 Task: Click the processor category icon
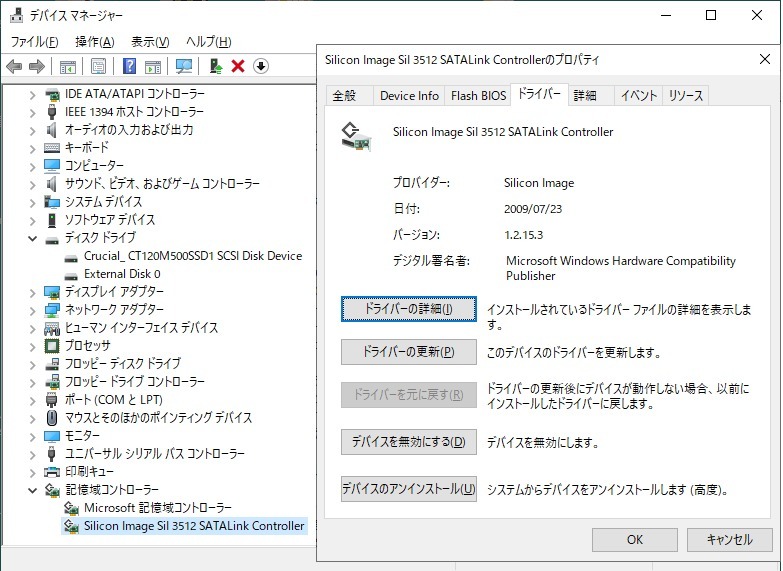tap(52, 346)
